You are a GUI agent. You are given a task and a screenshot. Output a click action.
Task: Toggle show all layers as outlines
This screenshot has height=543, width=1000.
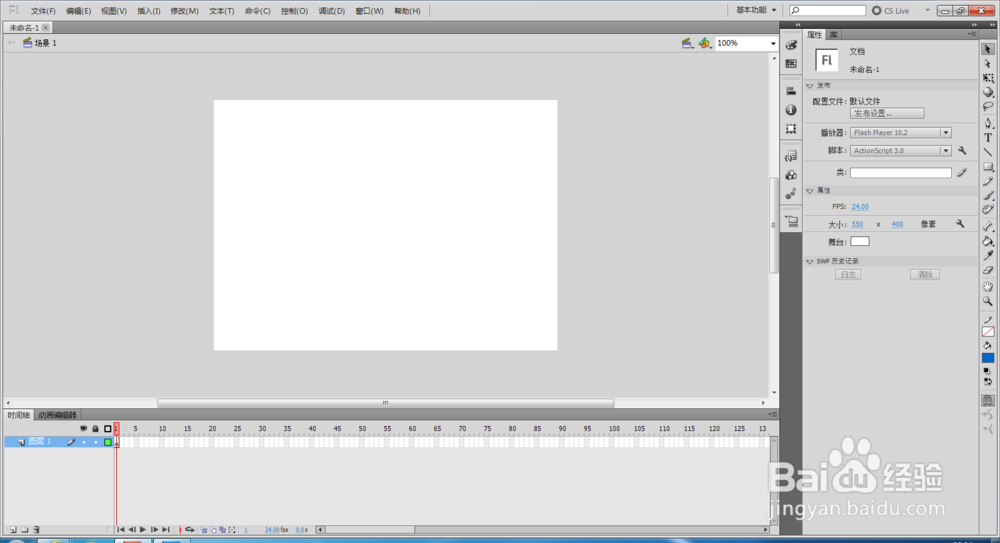click(x=107, y=429)
